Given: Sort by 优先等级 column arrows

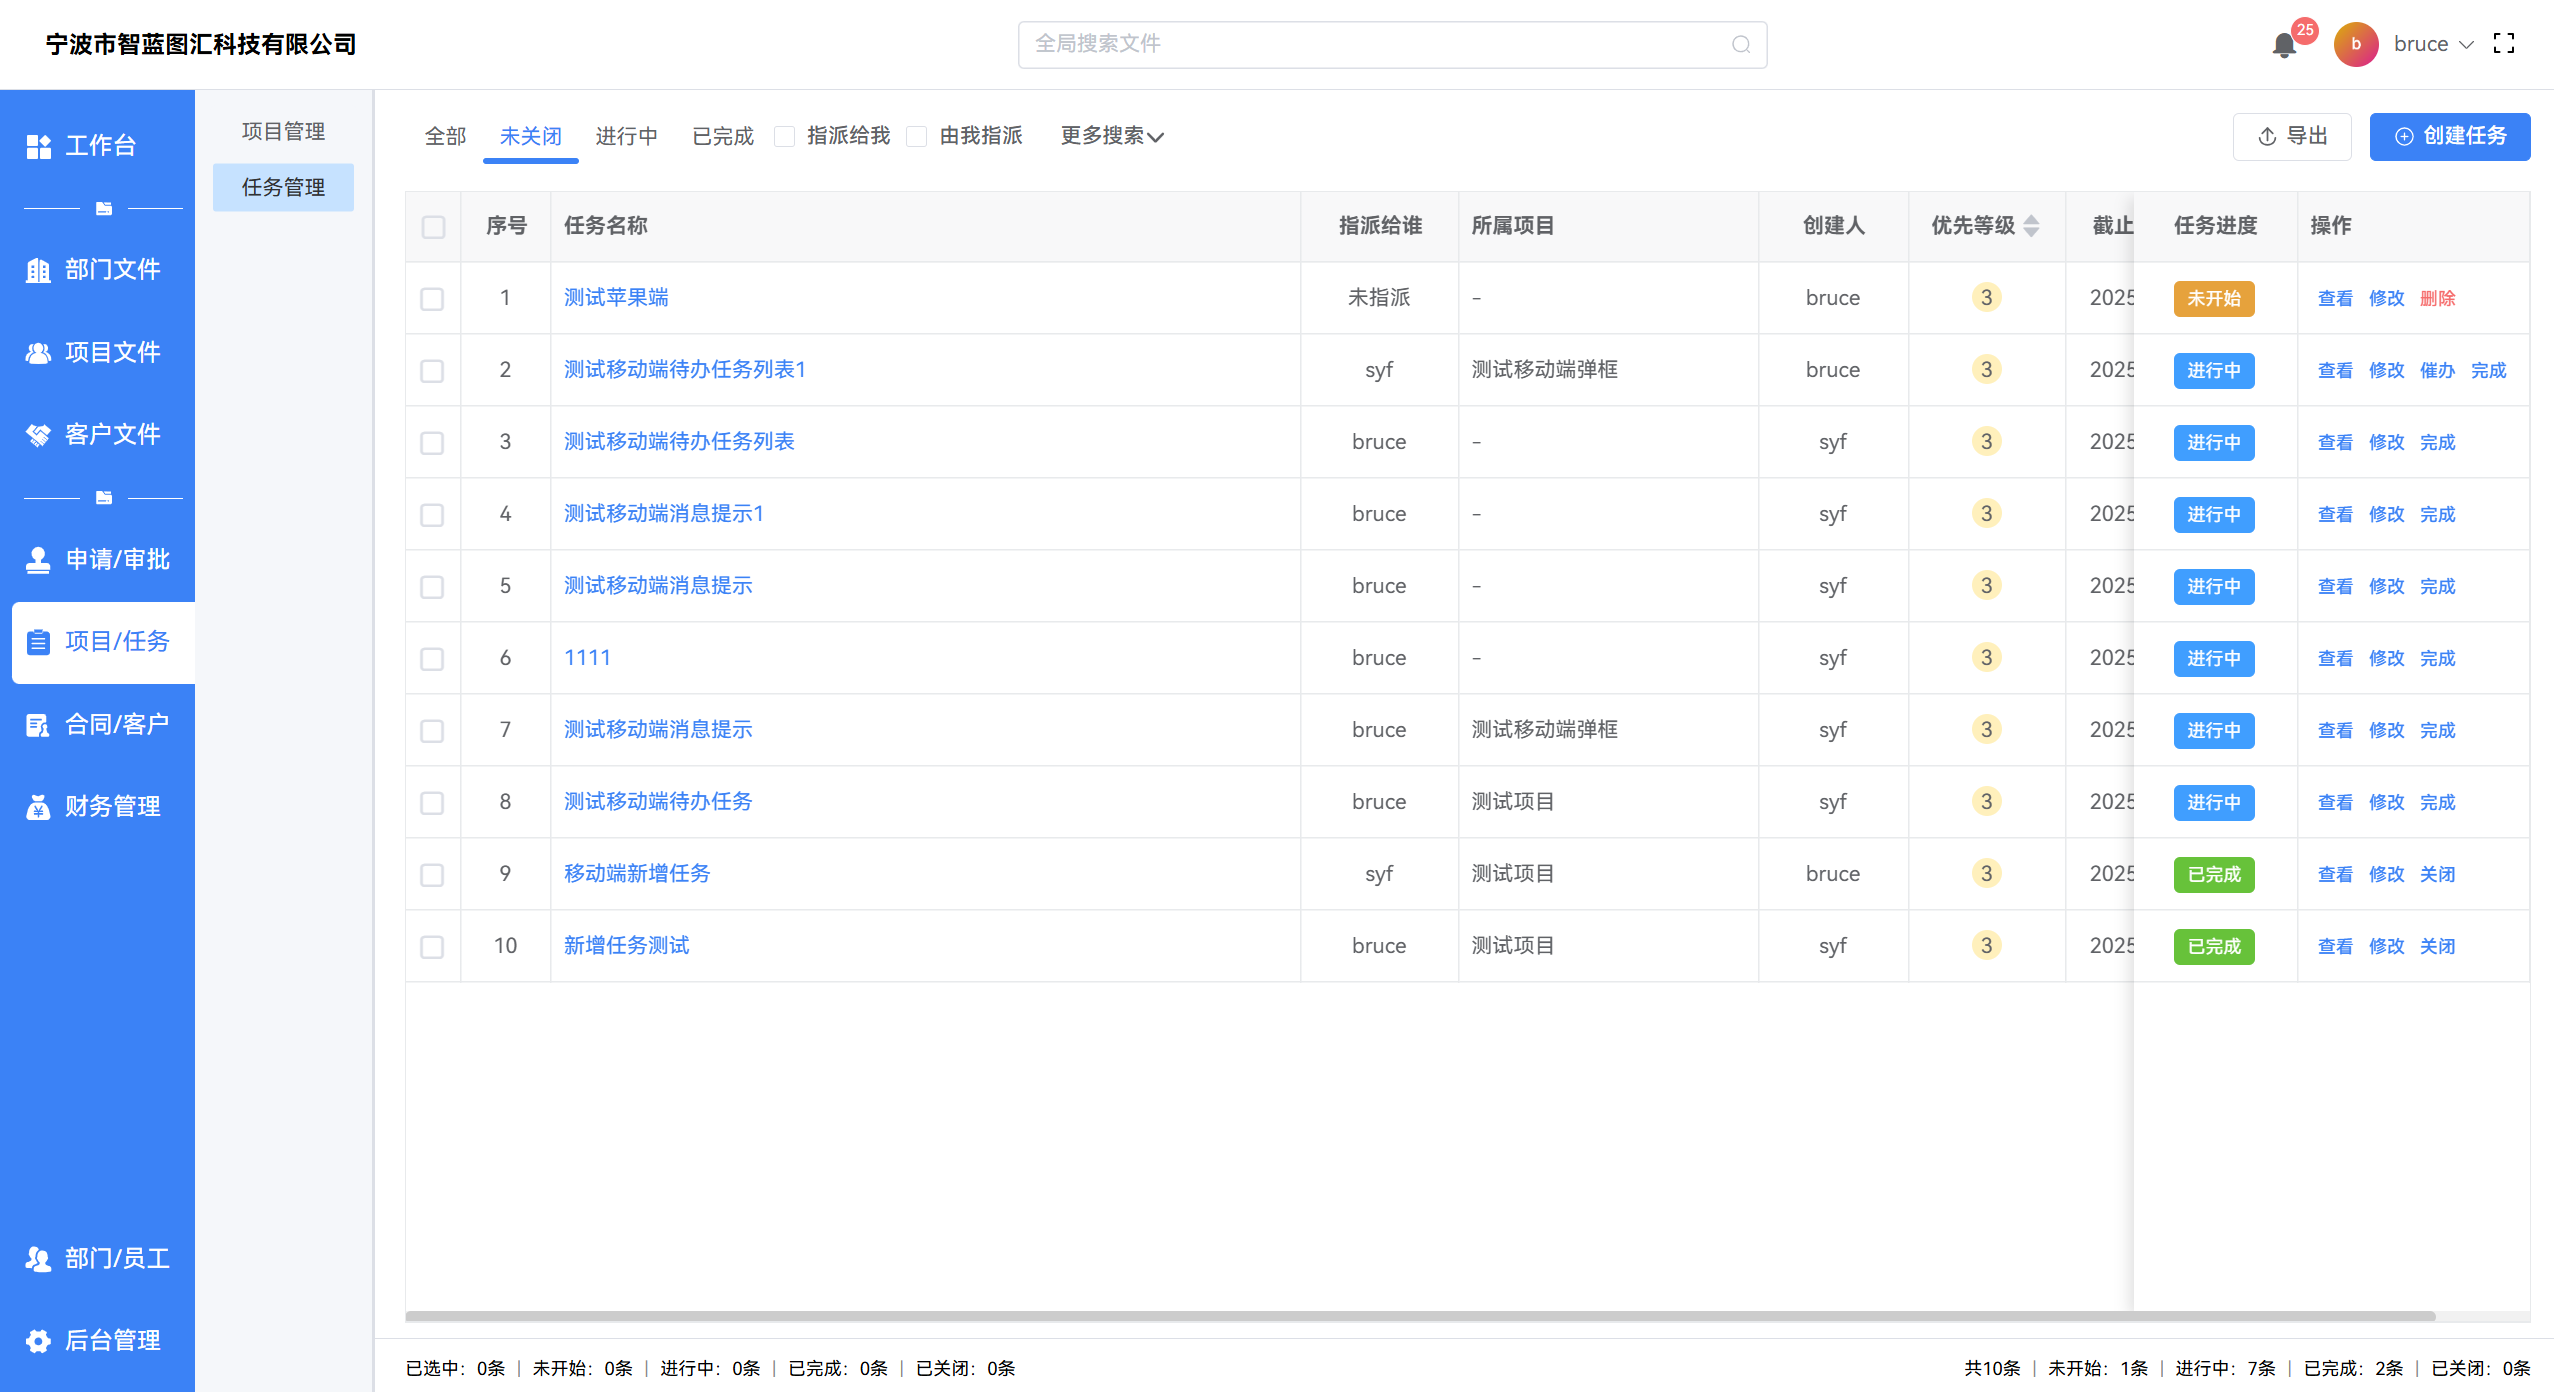Looking at the screenshot, I should (x=2030, y=226).
